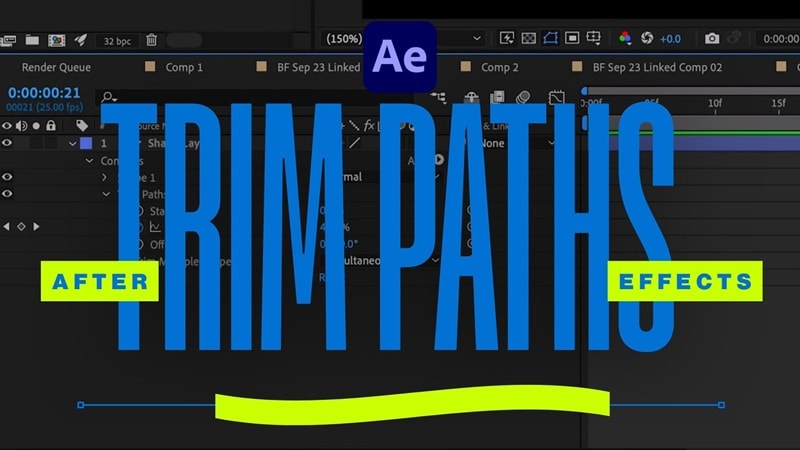
Task: Click the video eye column header
Action: pos(7,126)
